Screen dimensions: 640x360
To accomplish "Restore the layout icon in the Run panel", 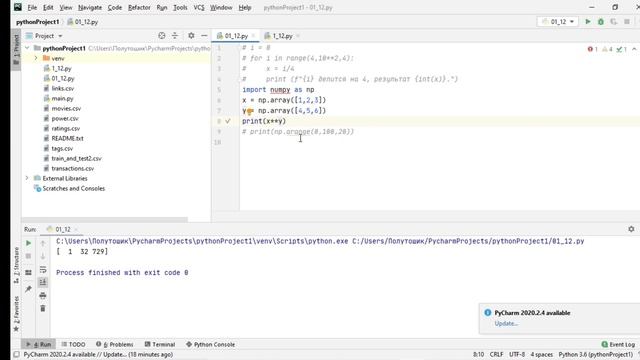I will coord(29,272).
